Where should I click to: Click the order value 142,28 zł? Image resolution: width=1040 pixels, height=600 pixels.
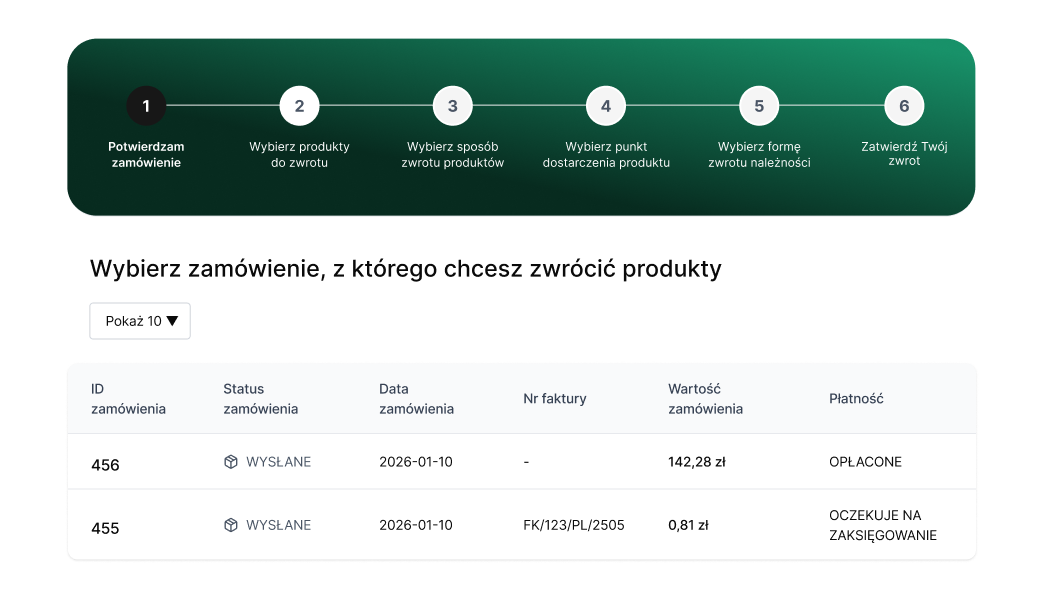click(x=696, y=462)
